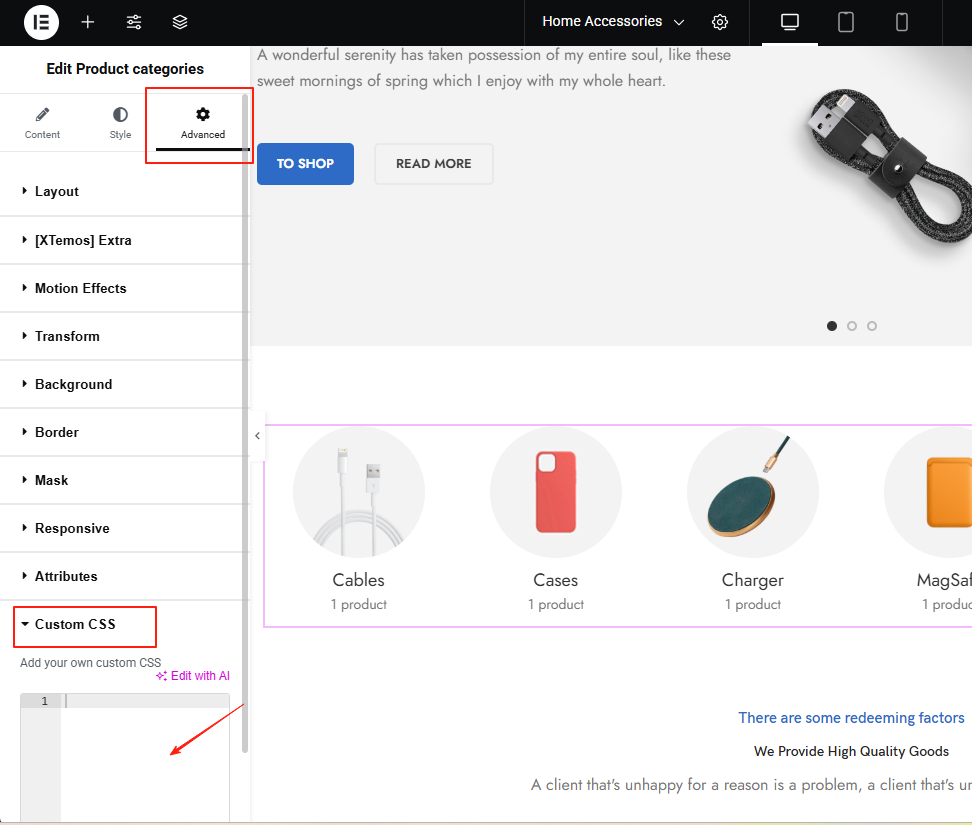
Task: Switch to tablet preview mode
Action: [846, 22]
